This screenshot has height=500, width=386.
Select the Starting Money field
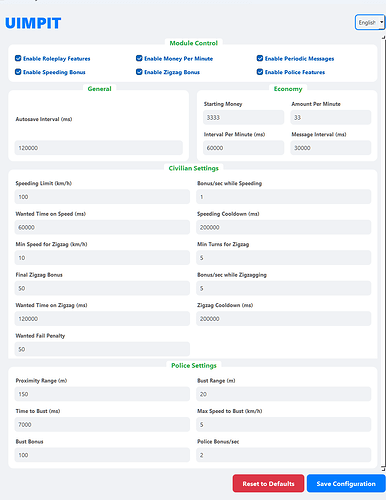[243, 117]
